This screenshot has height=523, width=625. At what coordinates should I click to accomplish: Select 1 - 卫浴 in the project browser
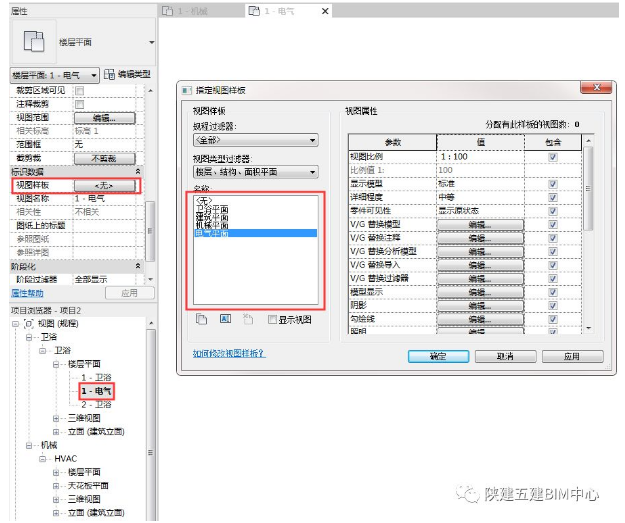click(96, 378)
